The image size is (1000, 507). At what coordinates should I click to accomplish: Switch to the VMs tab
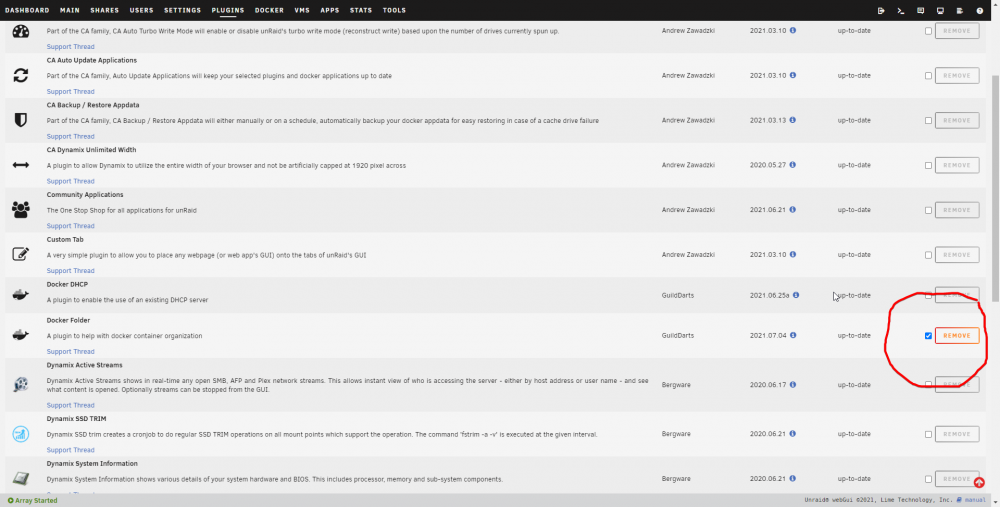click(302, 10)
